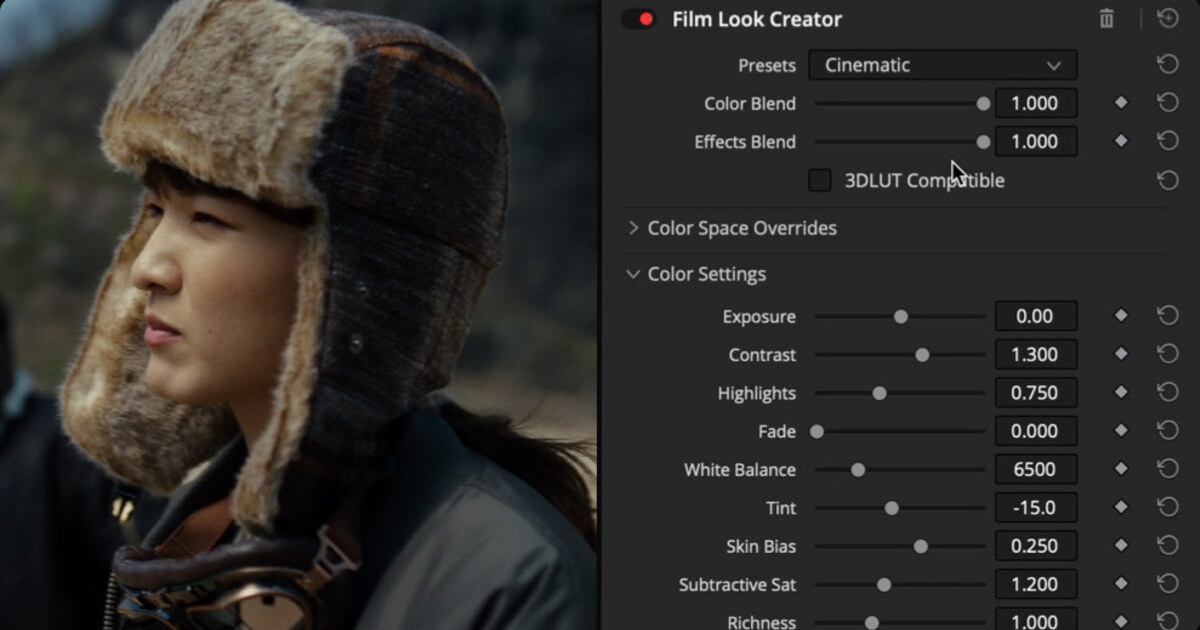Click the keyframe diamond next to Color Blend
Screen dimensions: 1200x630
(x=1121, y=102)
